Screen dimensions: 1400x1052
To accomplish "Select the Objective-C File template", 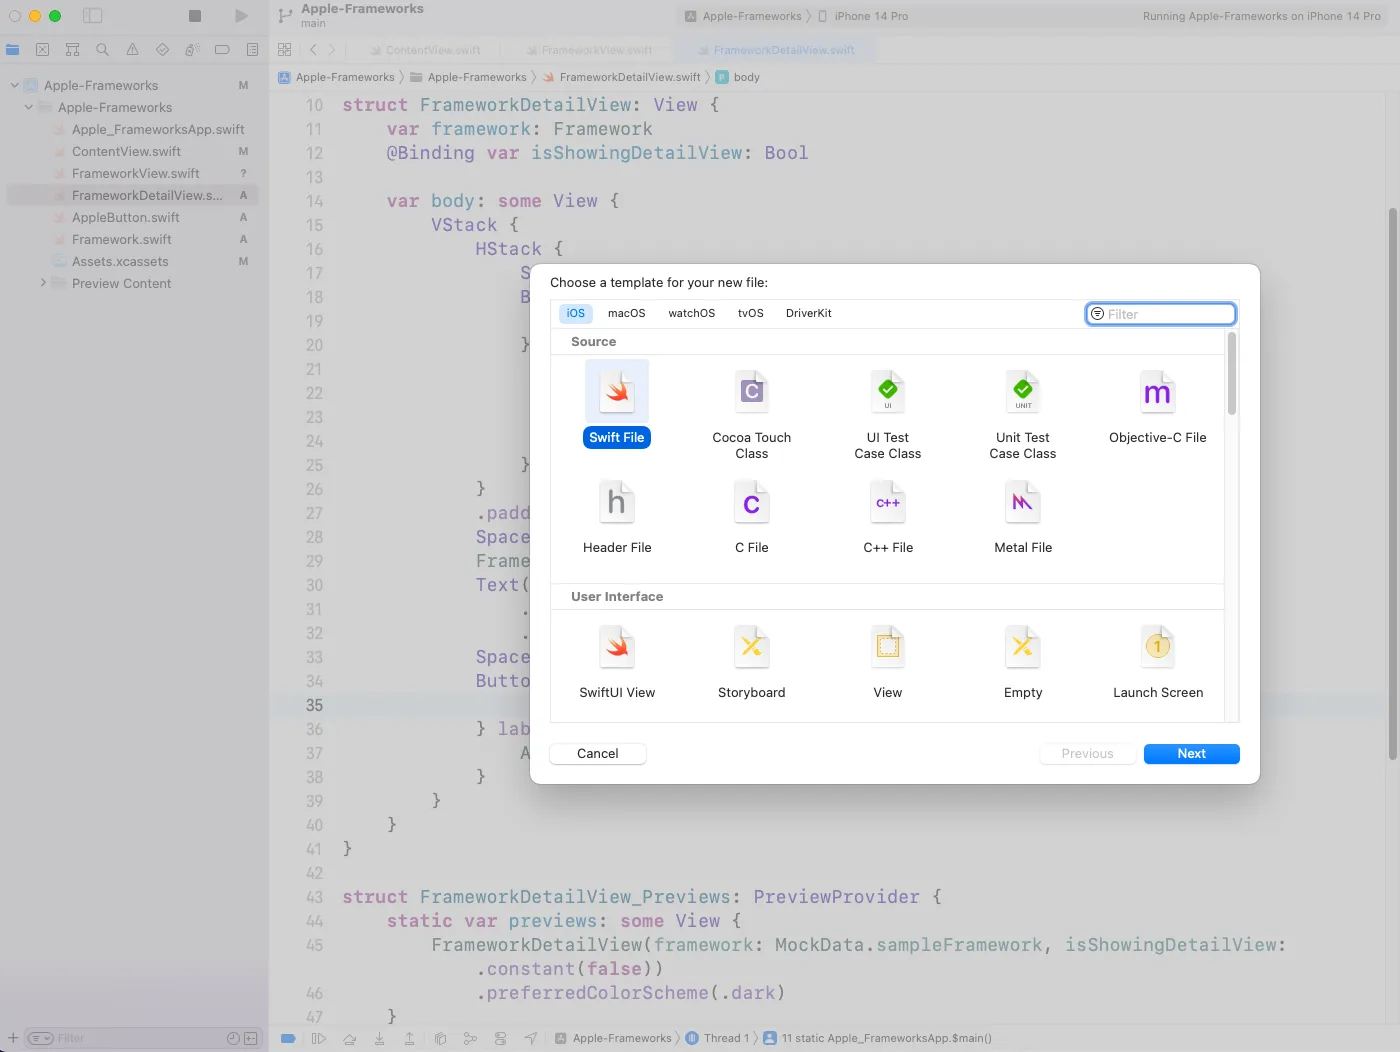I will click(x=1158, y=391).
